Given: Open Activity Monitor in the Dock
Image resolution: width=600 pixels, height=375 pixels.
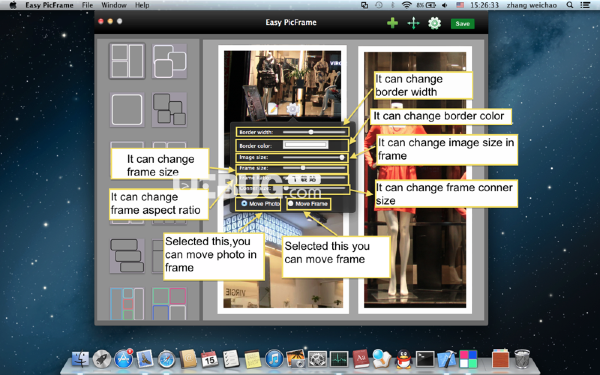Looking at the screenshot, I should 339,359.
